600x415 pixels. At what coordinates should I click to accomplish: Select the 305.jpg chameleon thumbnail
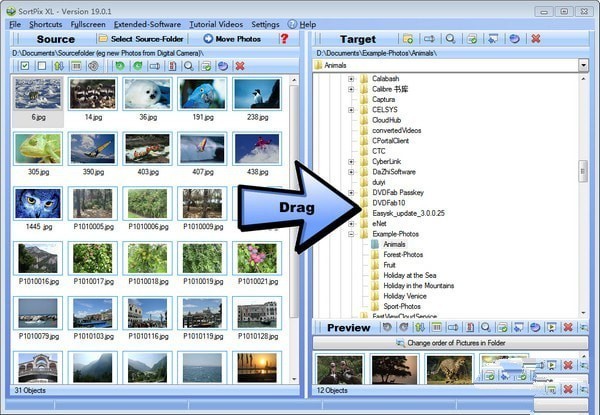(39, 150)
